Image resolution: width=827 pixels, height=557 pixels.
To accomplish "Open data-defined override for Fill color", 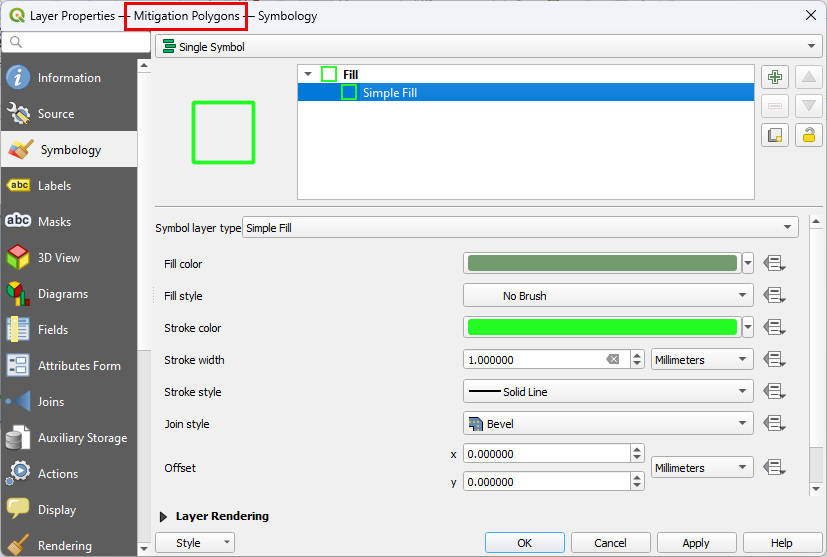I will click(x=774, y=264).
